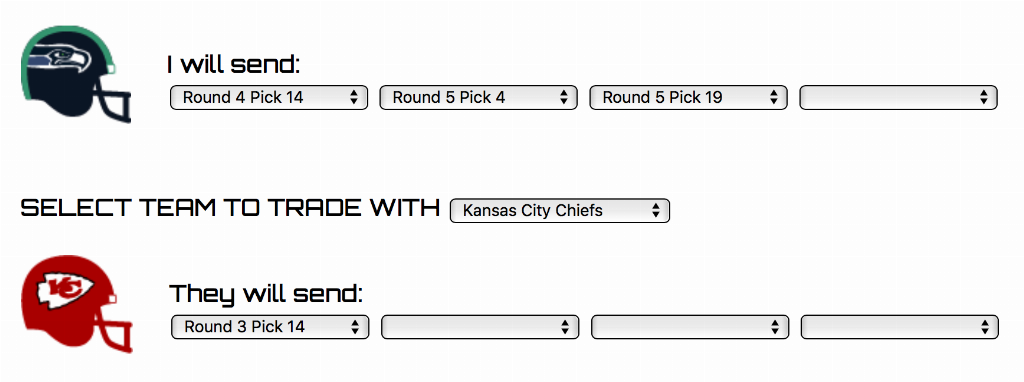Image resolution: width=1024 pixels, height=382 pixels.
Task: Open the Round 4 Pick 14 dropdown
Action: (269, 97)
